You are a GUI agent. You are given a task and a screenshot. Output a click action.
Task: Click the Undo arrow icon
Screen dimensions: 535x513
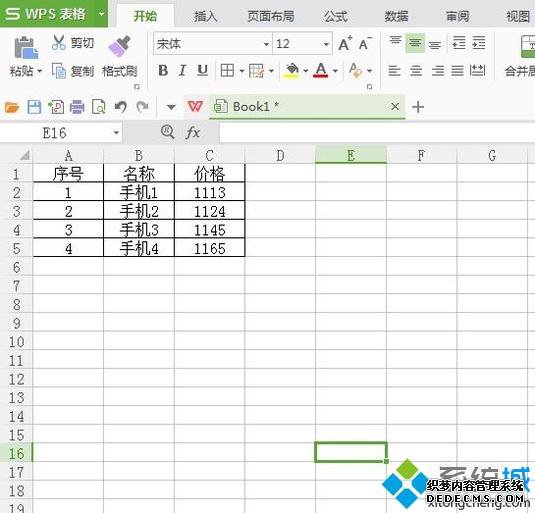click(120, 107)
